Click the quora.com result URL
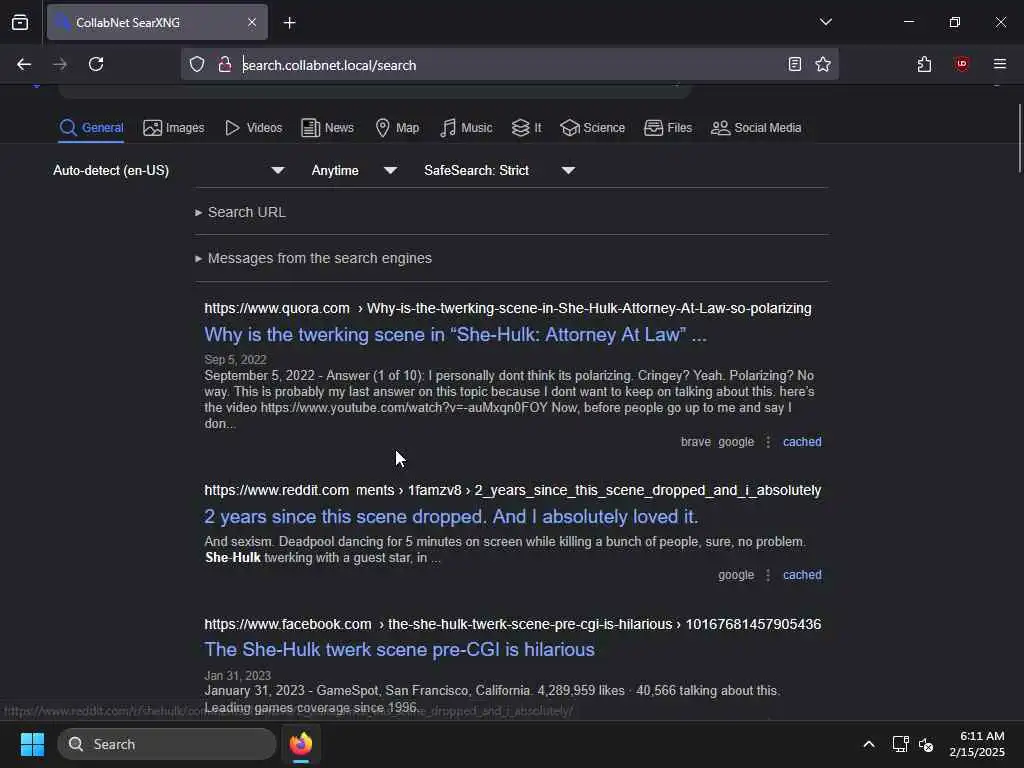Image resolution: width=1024 pixels, height=768 pixels. [x=508, y=308]
